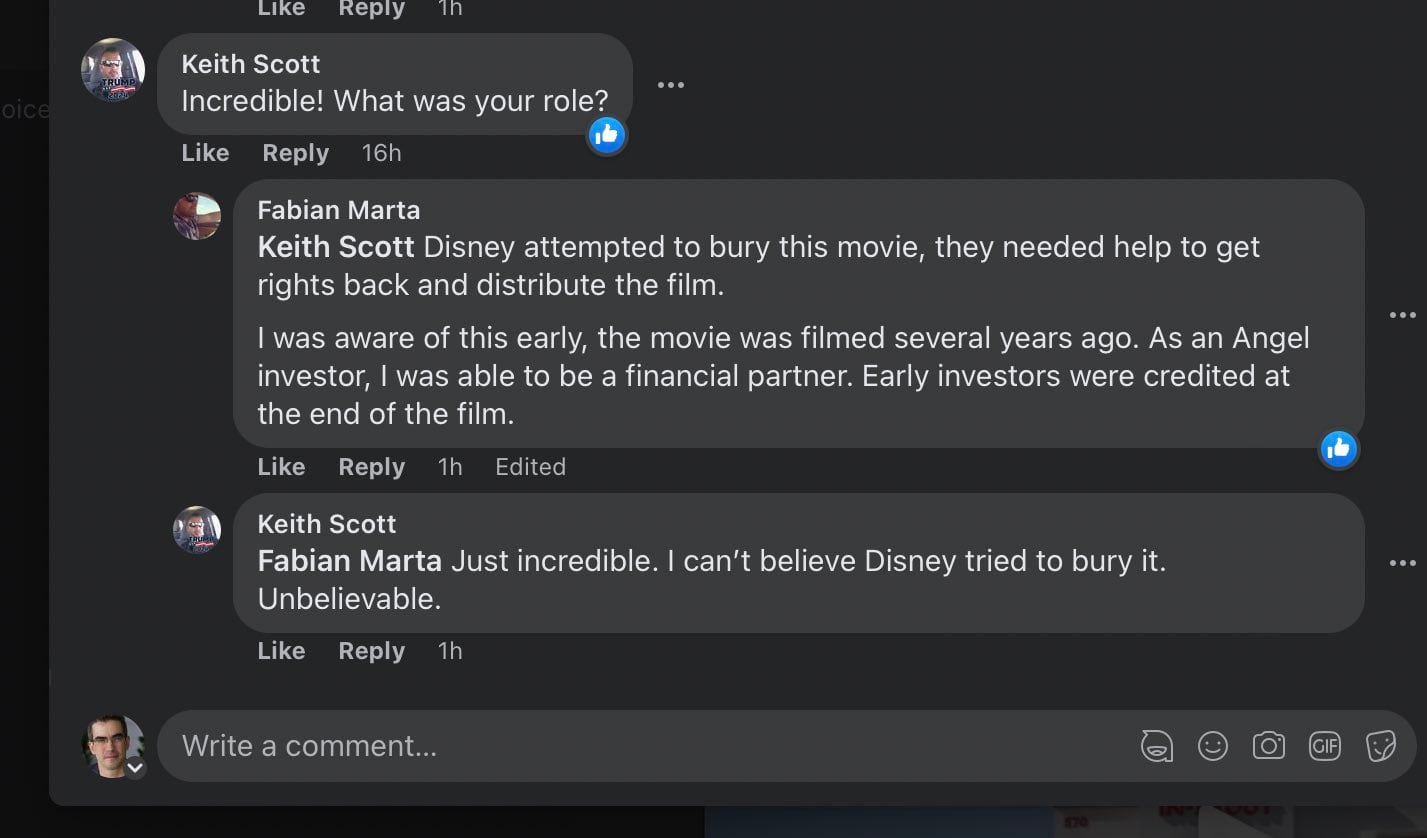Screen dimensions: 1427x838
Task: Reply to Keith Scott's 'Unbelievable' comment
Action: (x=371, y=651)
